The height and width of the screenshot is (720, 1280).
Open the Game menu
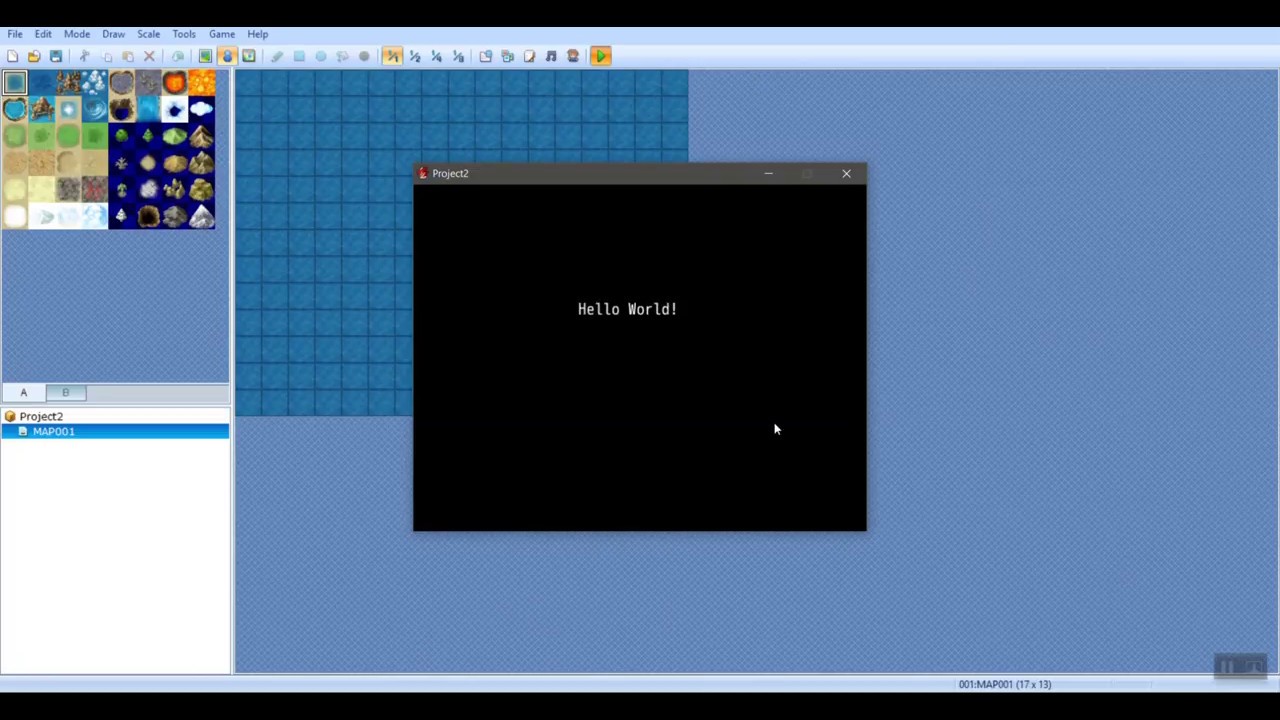pos(222,34)
